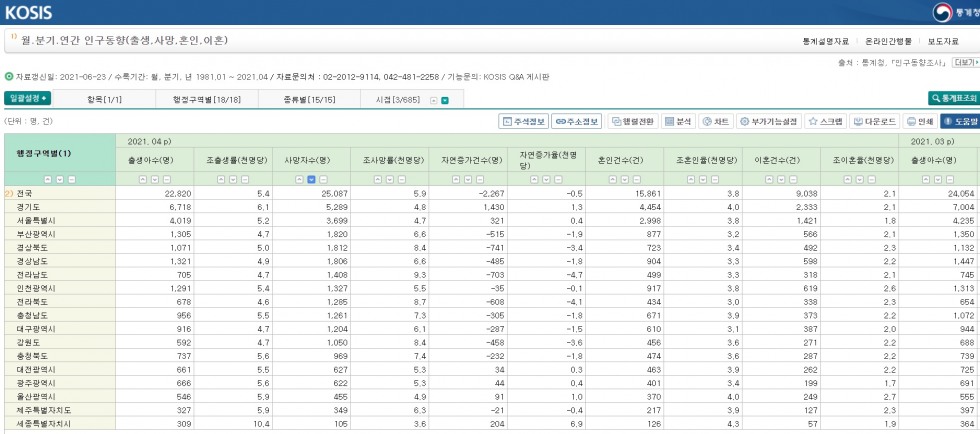Open KOSIS Q&A 게시판 link

[515, 77]
